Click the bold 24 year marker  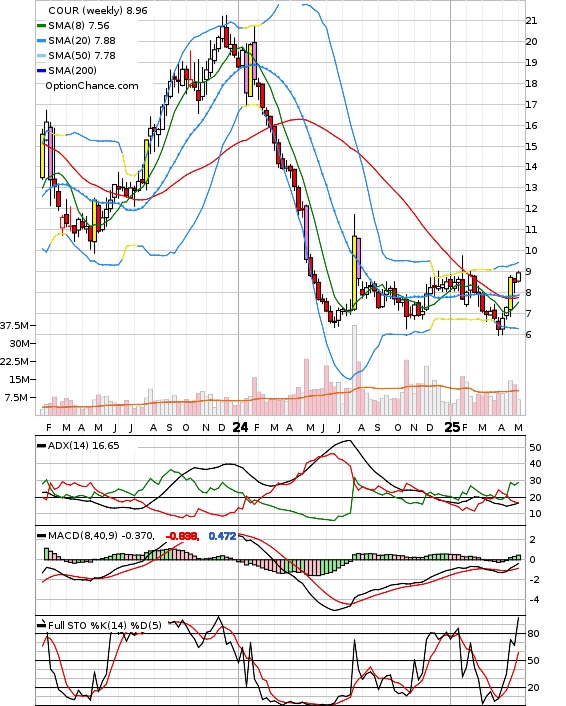point(240,427)
